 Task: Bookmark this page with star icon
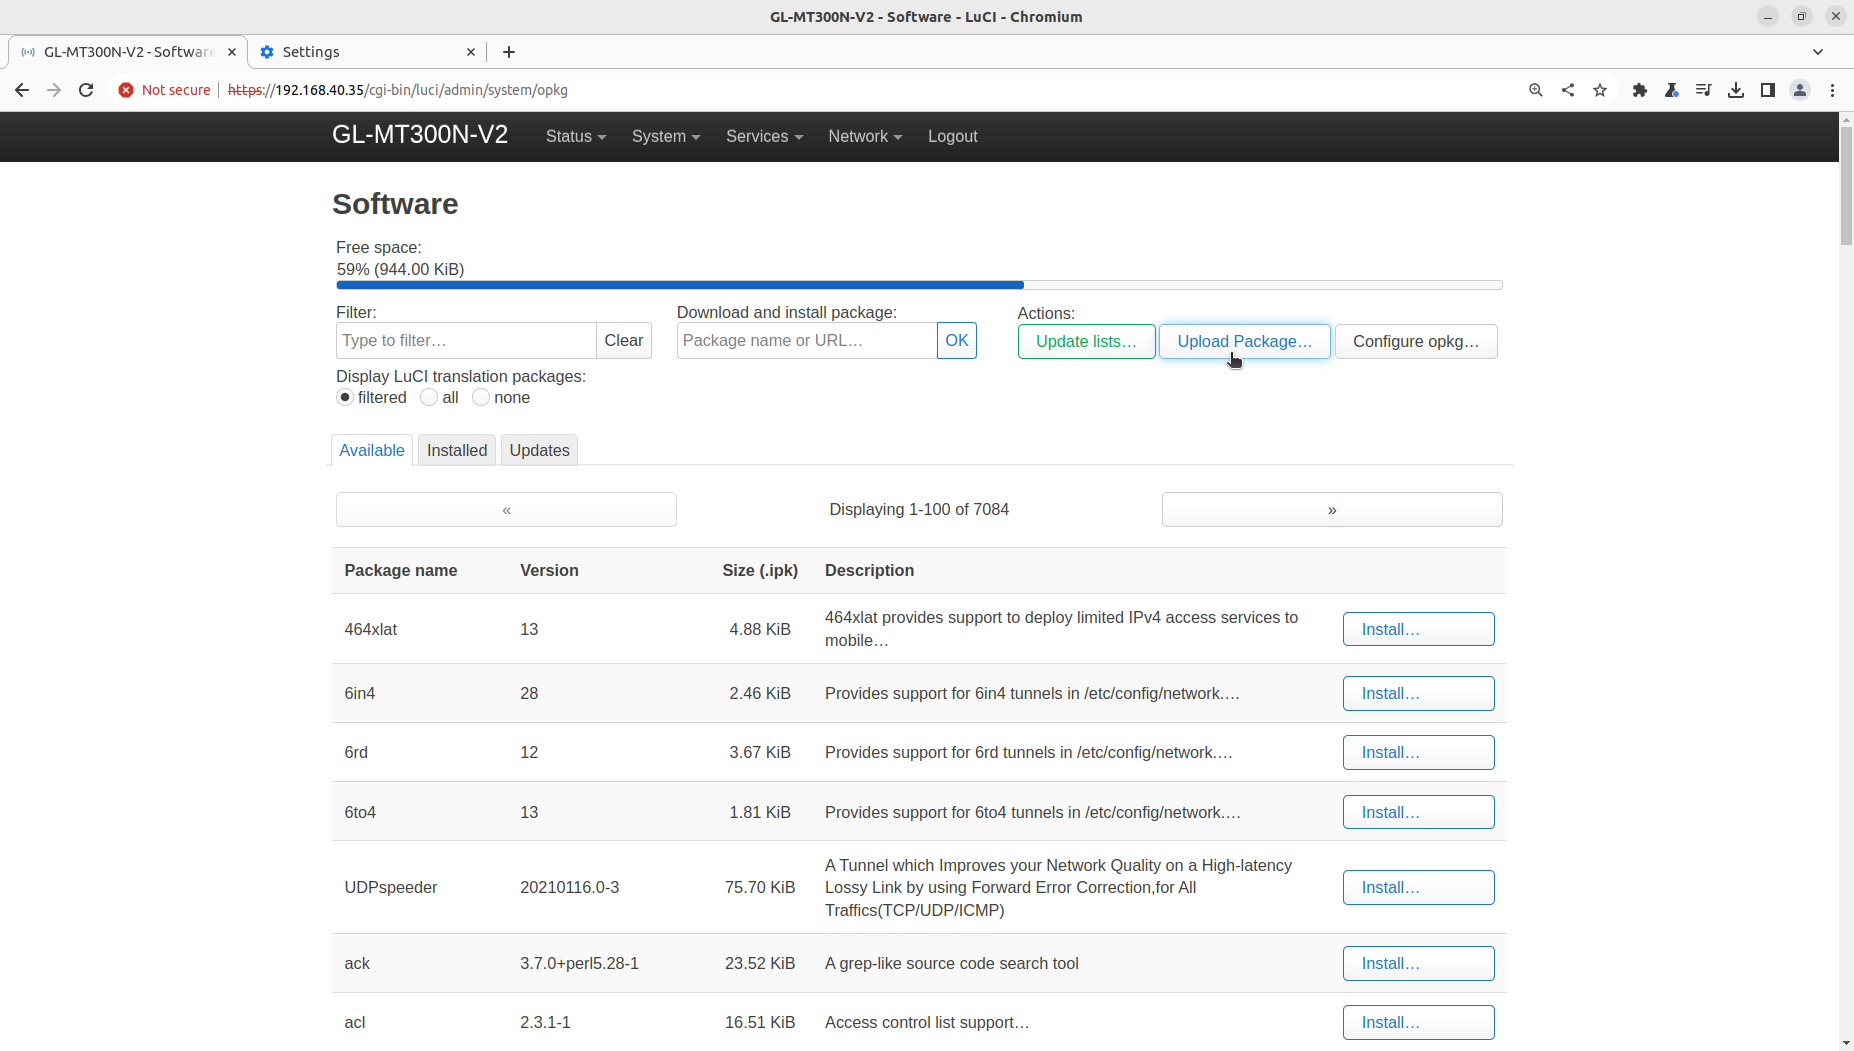point(1600,90)
